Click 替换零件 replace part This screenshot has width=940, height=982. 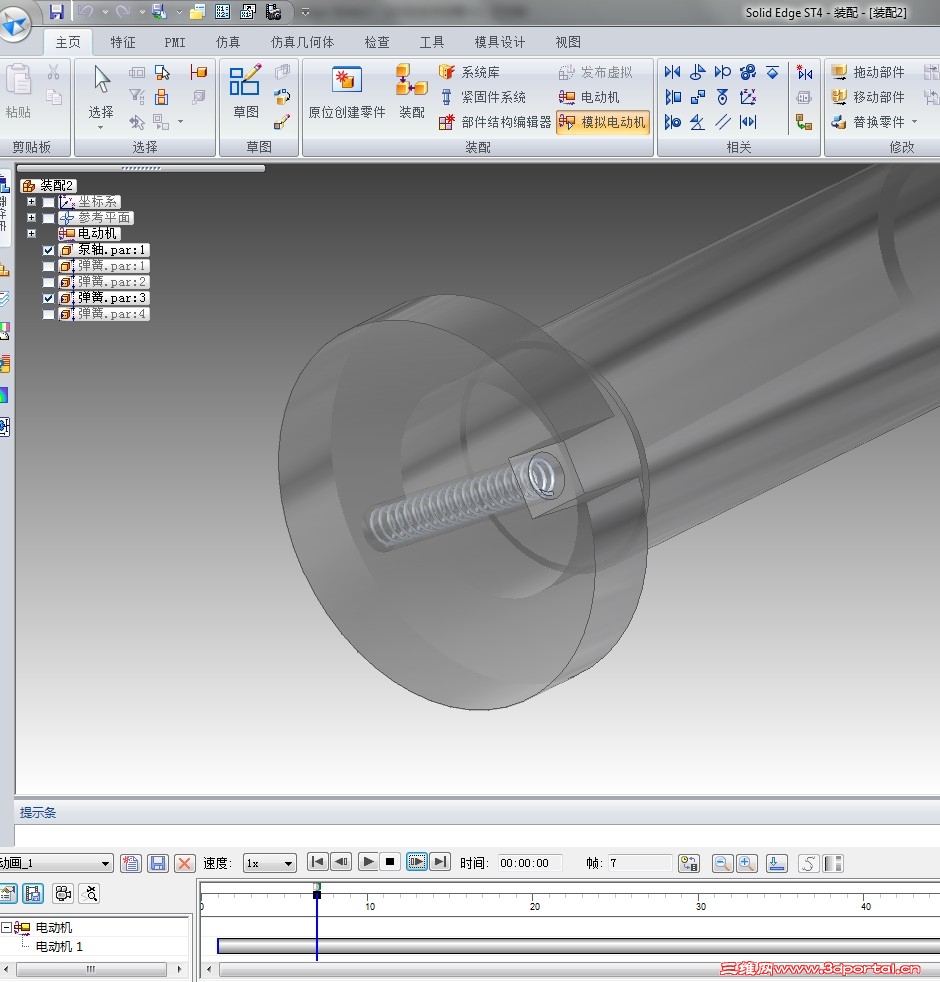868,122
